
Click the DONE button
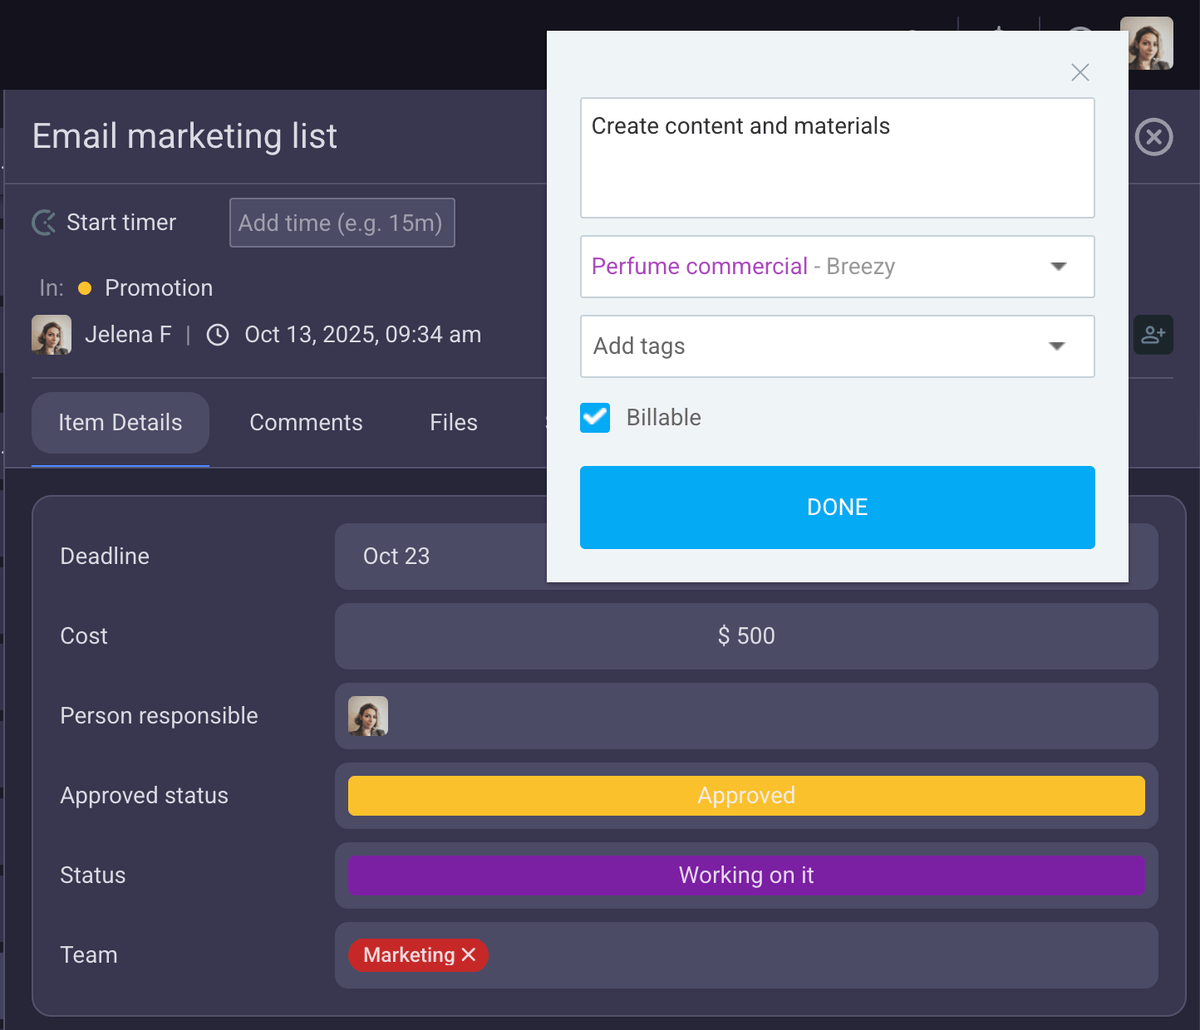tap(837, 507)
